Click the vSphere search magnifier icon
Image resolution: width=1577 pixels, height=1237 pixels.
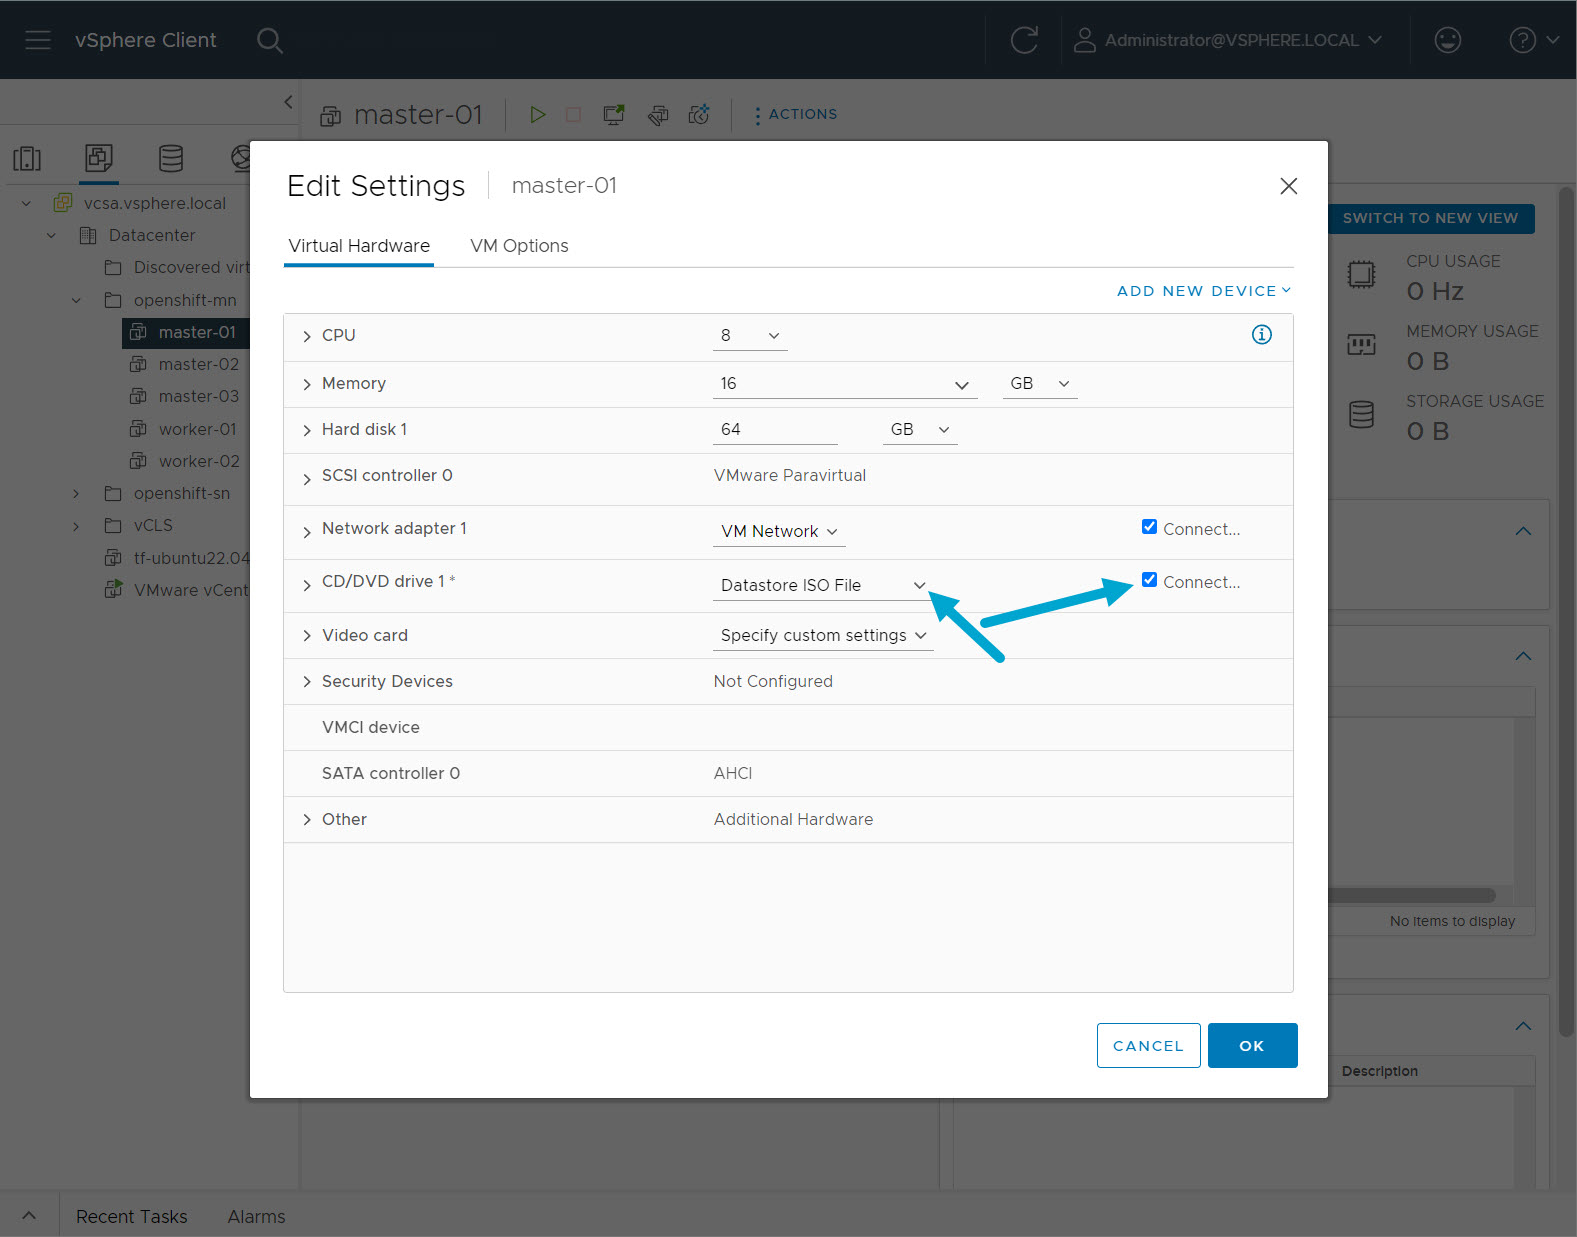[269, 40]
